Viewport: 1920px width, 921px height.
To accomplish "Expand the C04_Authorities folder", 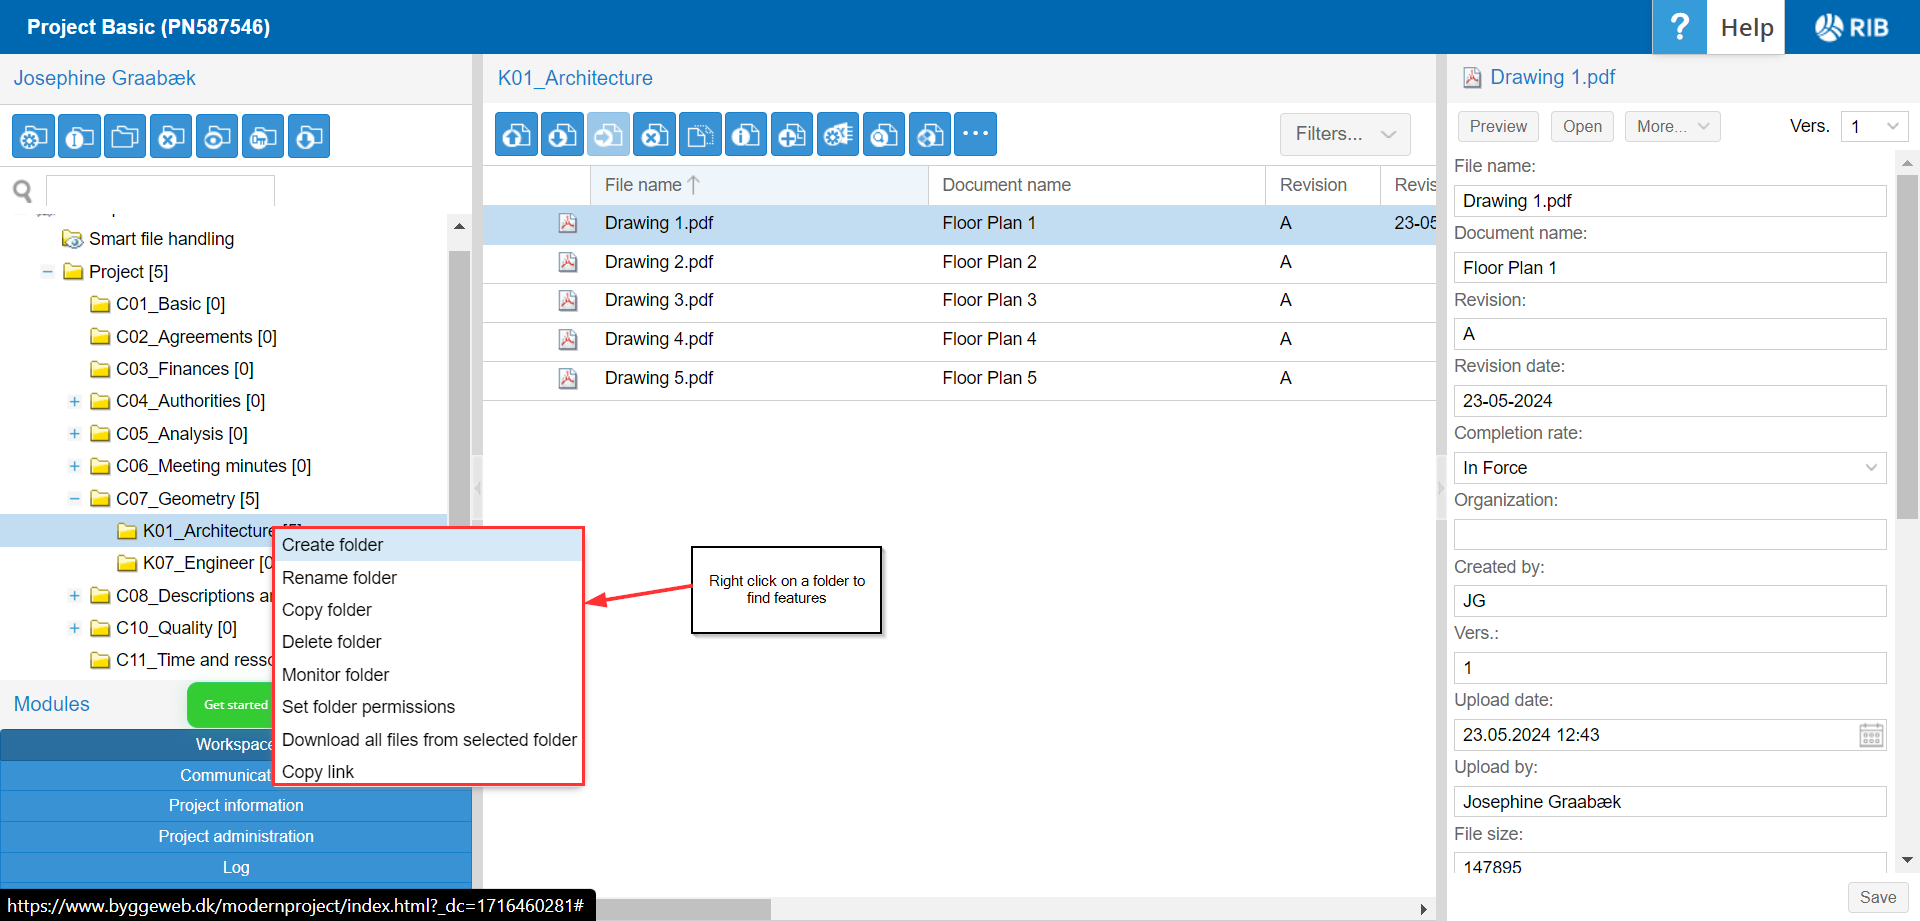I will [74, 401].
